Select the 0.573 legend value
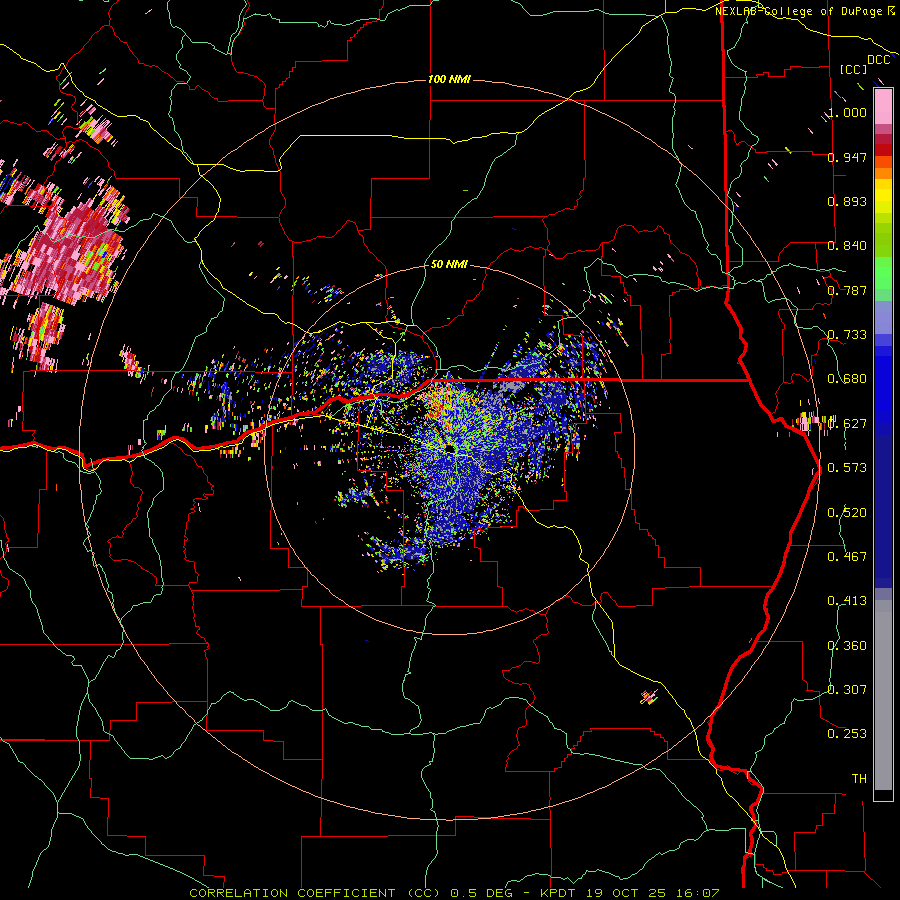The image size is (900, 900). (847, 468)
